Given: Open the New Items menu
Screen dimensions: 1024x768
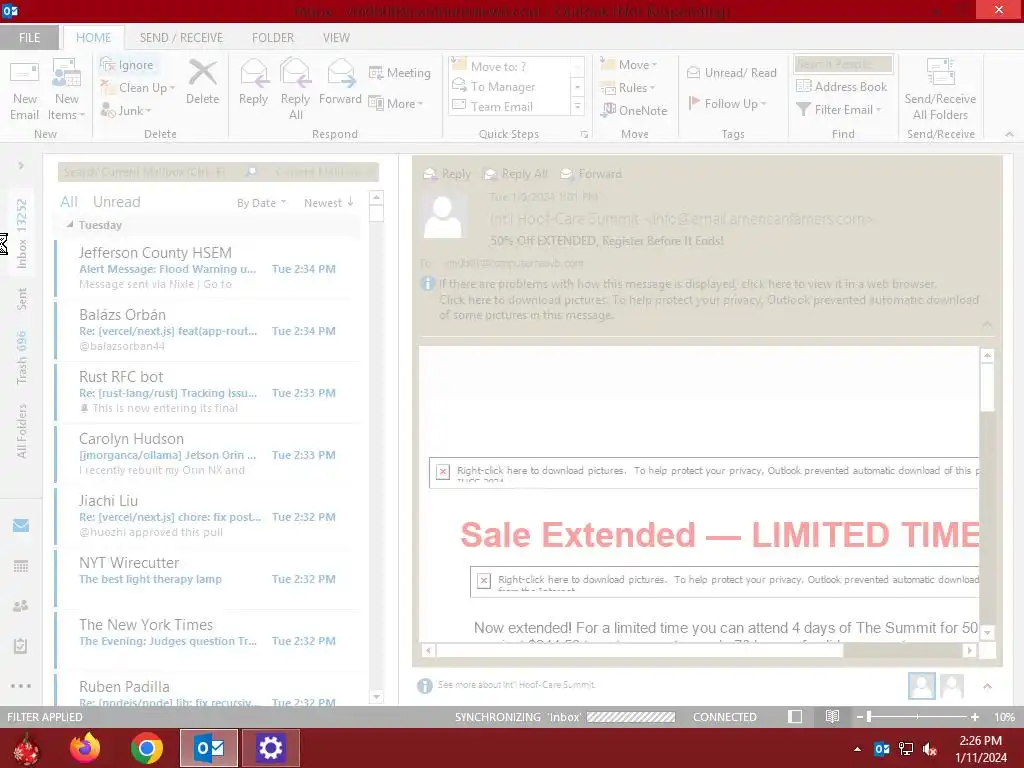Looking at the screenshot, I should click(67, 90).
